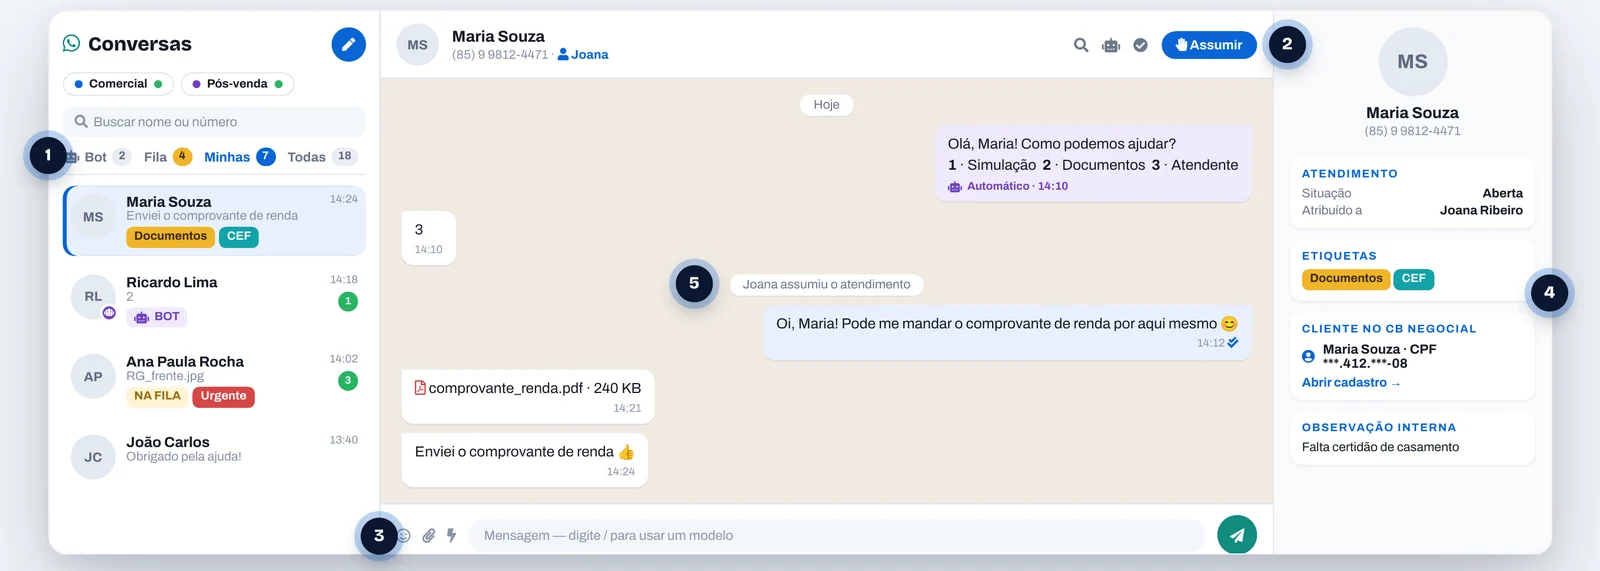The image size is (1600, 571).
Task: Toggle the Comercial channel filter chip
Action: 118,84
